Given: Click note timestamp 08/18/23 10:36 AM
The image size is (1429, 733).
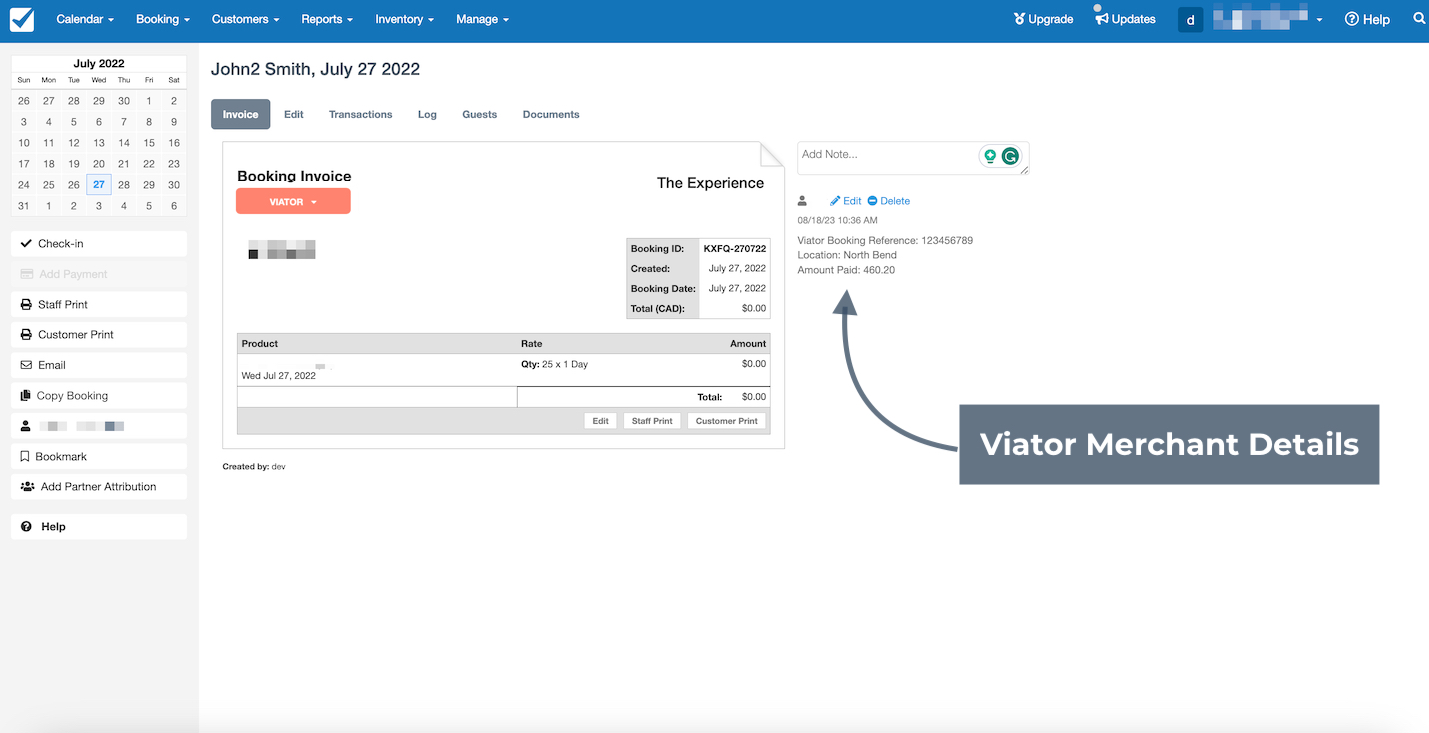Looking at the screenshot, I should tap(837, 220).
